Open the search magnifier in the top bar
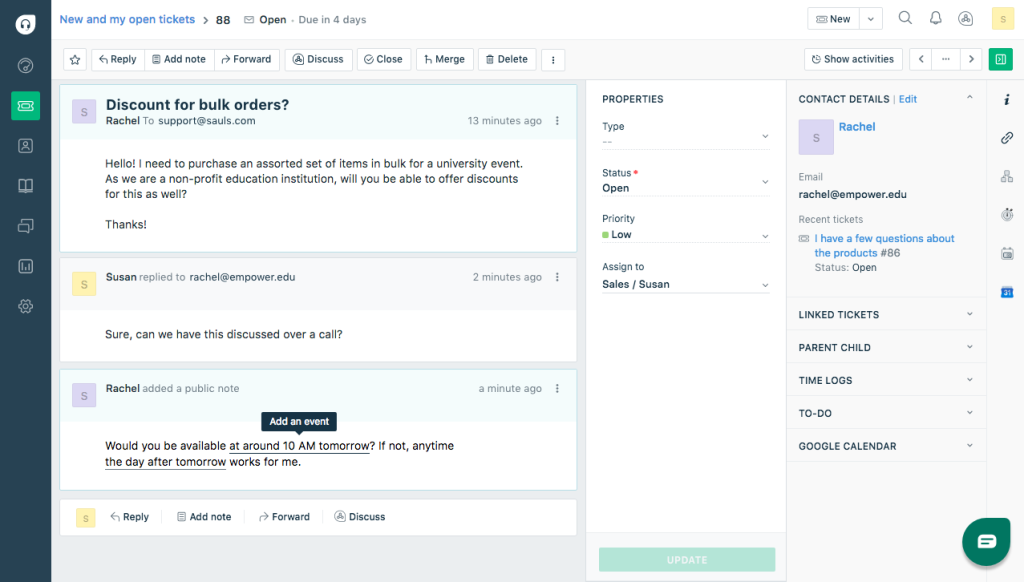 coord(905,18)
